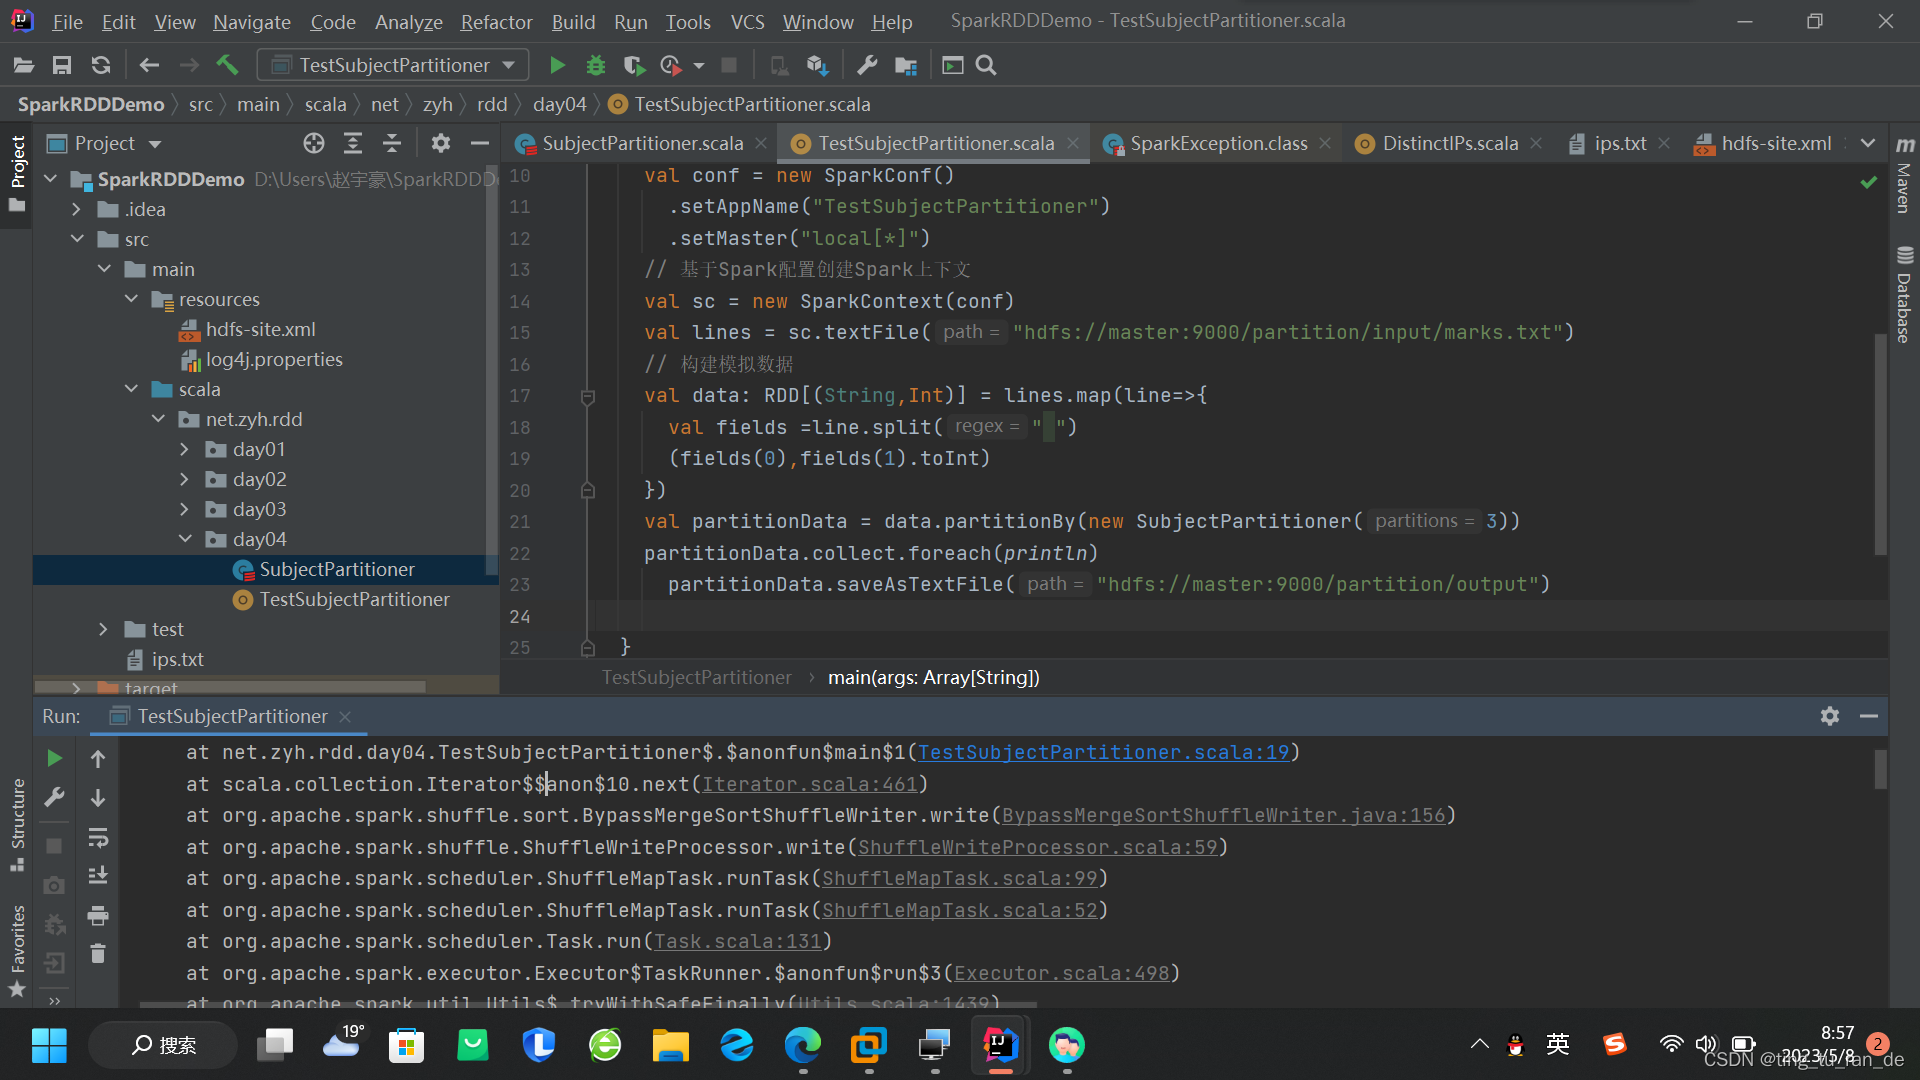Open Settings wrench icon in toolbar
The height and width of the screenshot is (1080, 1920).
point(867,65)
